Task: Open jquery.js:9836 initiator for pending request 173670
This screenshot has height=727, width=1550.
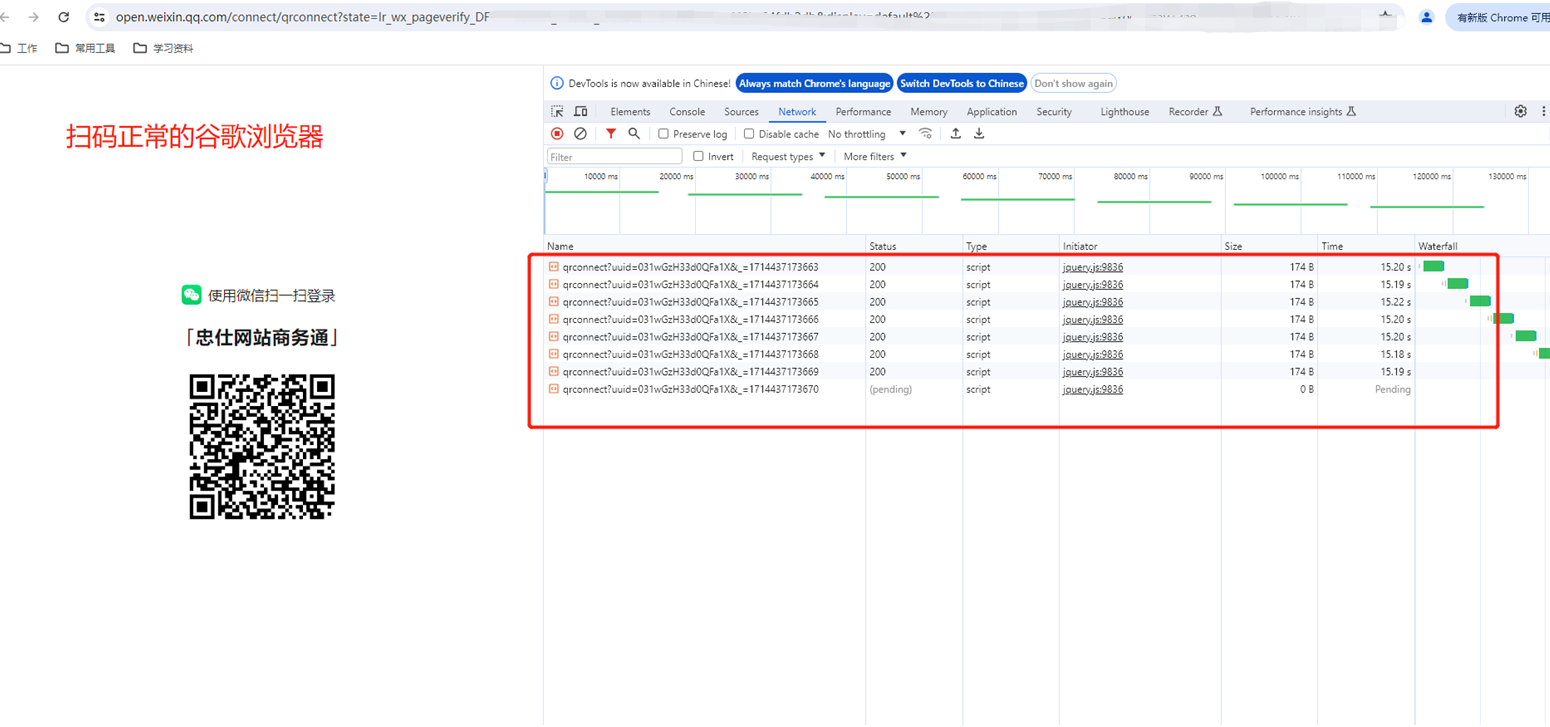Action: click(1093, 389)
